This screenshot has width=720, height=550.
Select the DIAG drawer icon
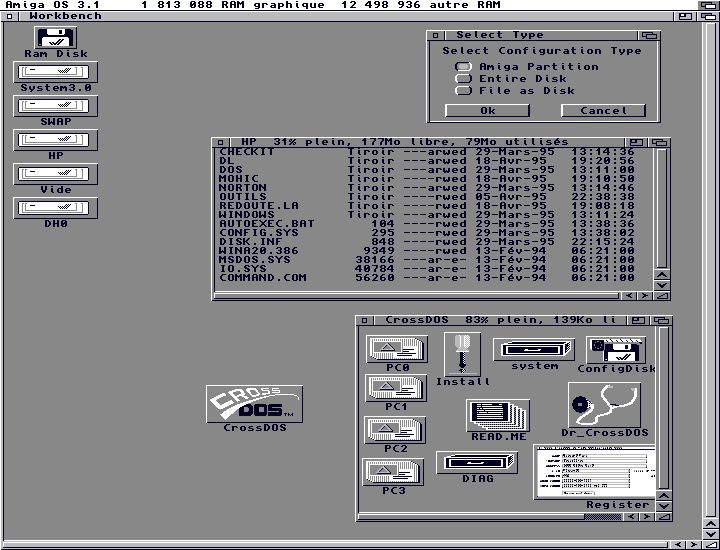477,463
